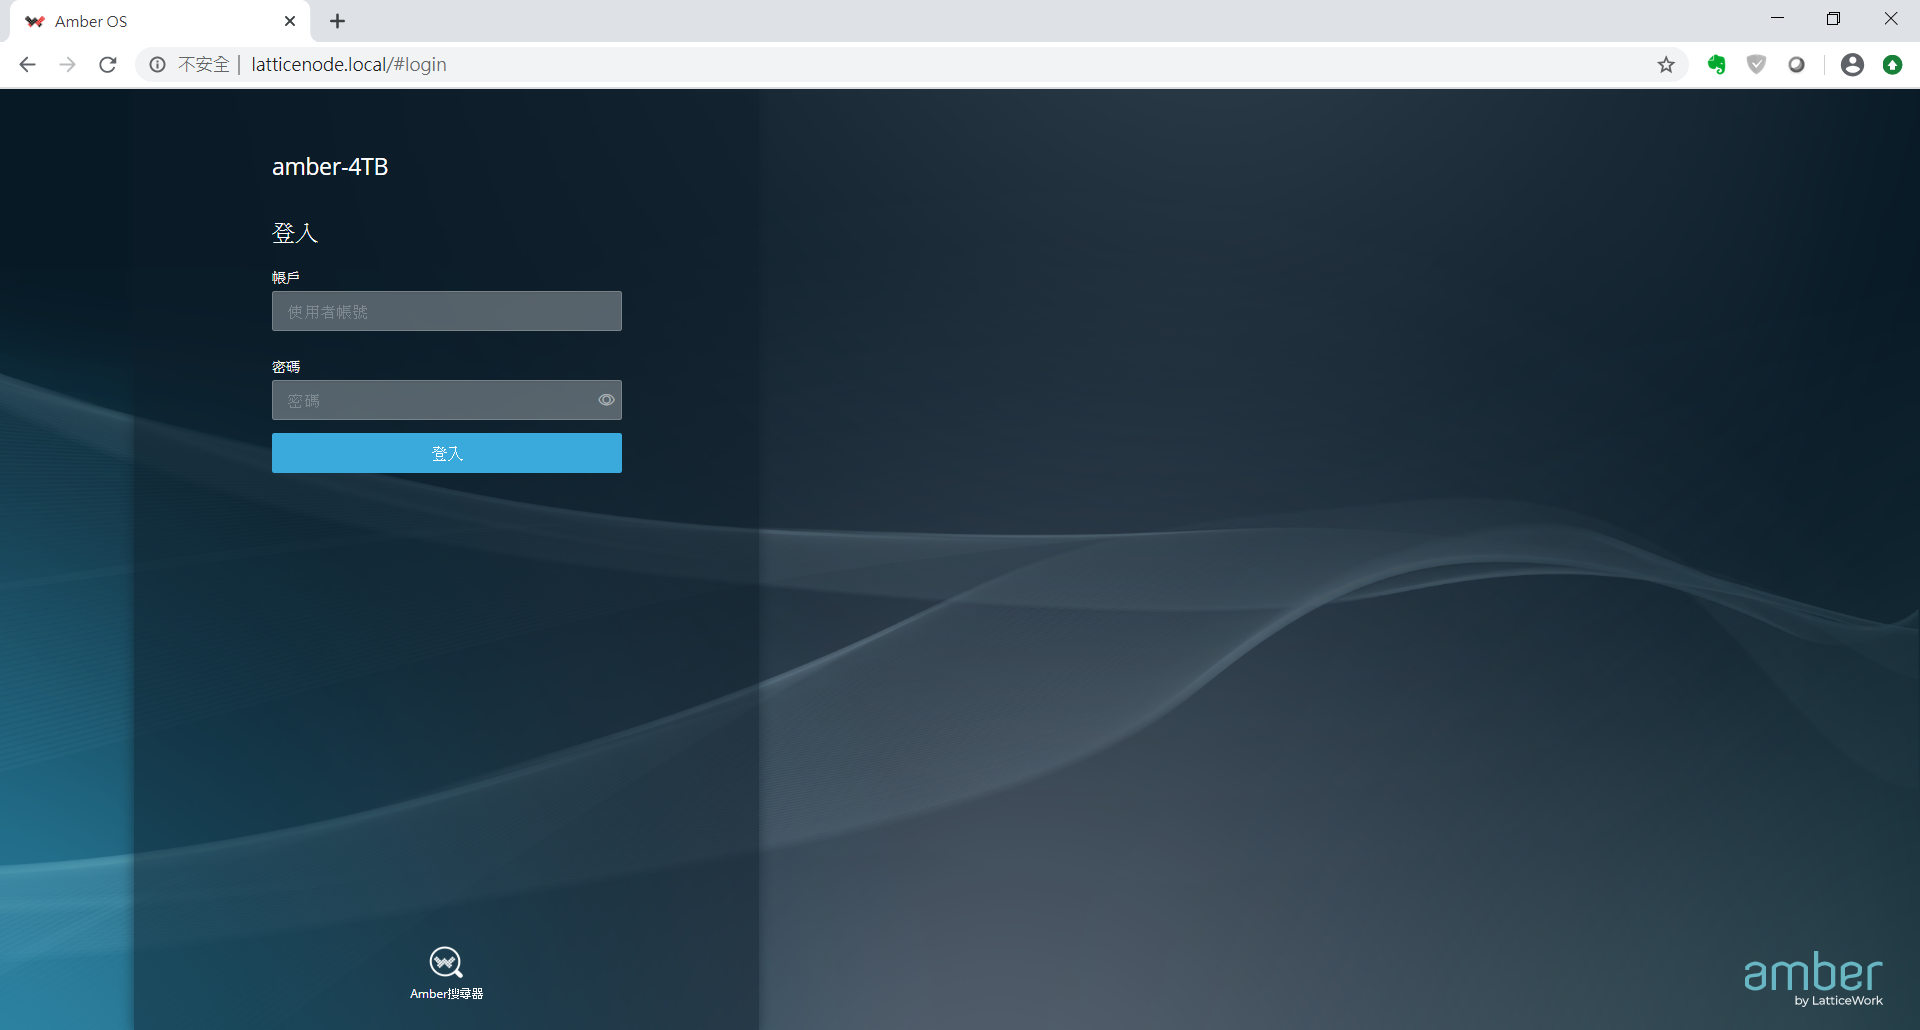Select the Amber OS browser tab
The width and height of the screenshot is (1920, 1030).
[160, 21]
